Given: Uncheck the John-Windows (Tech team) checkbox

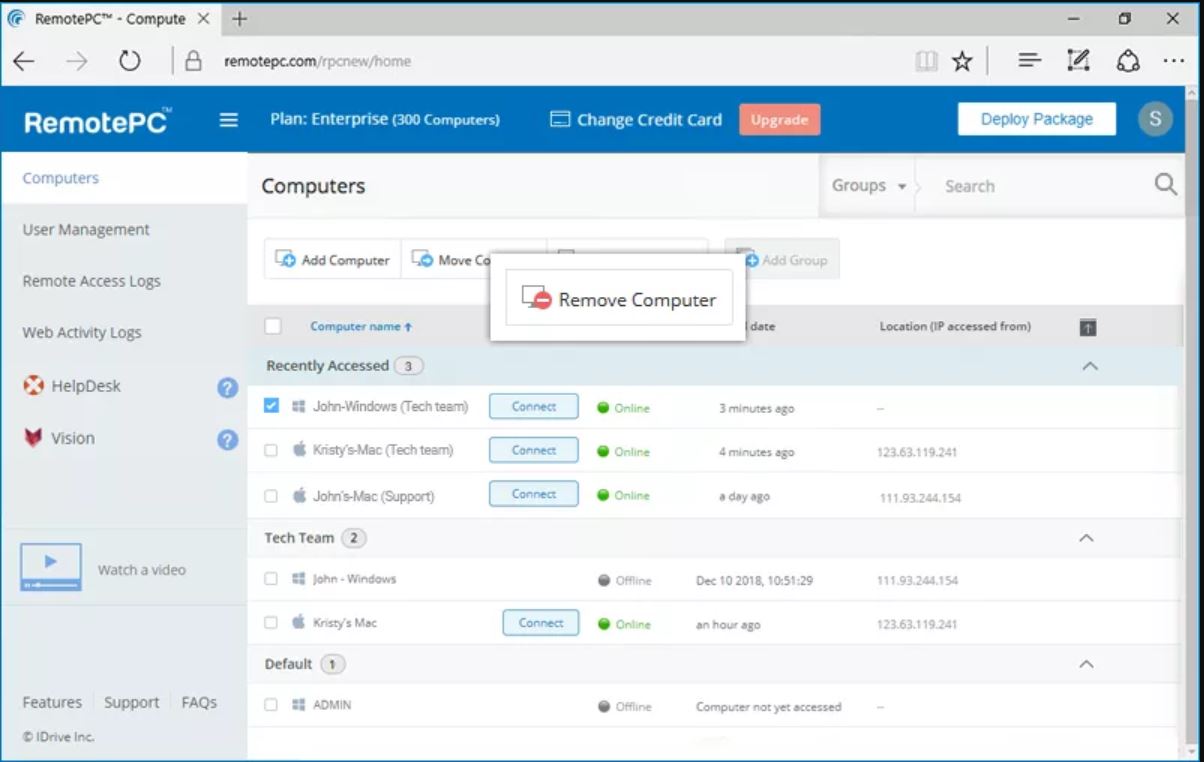Looking at the screenshot, I should click(x=271, y=406).
